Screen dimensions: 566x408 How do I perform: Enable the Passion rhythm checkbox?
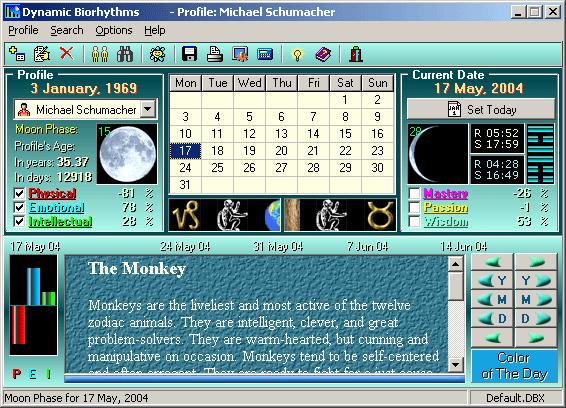coord(414,207)
